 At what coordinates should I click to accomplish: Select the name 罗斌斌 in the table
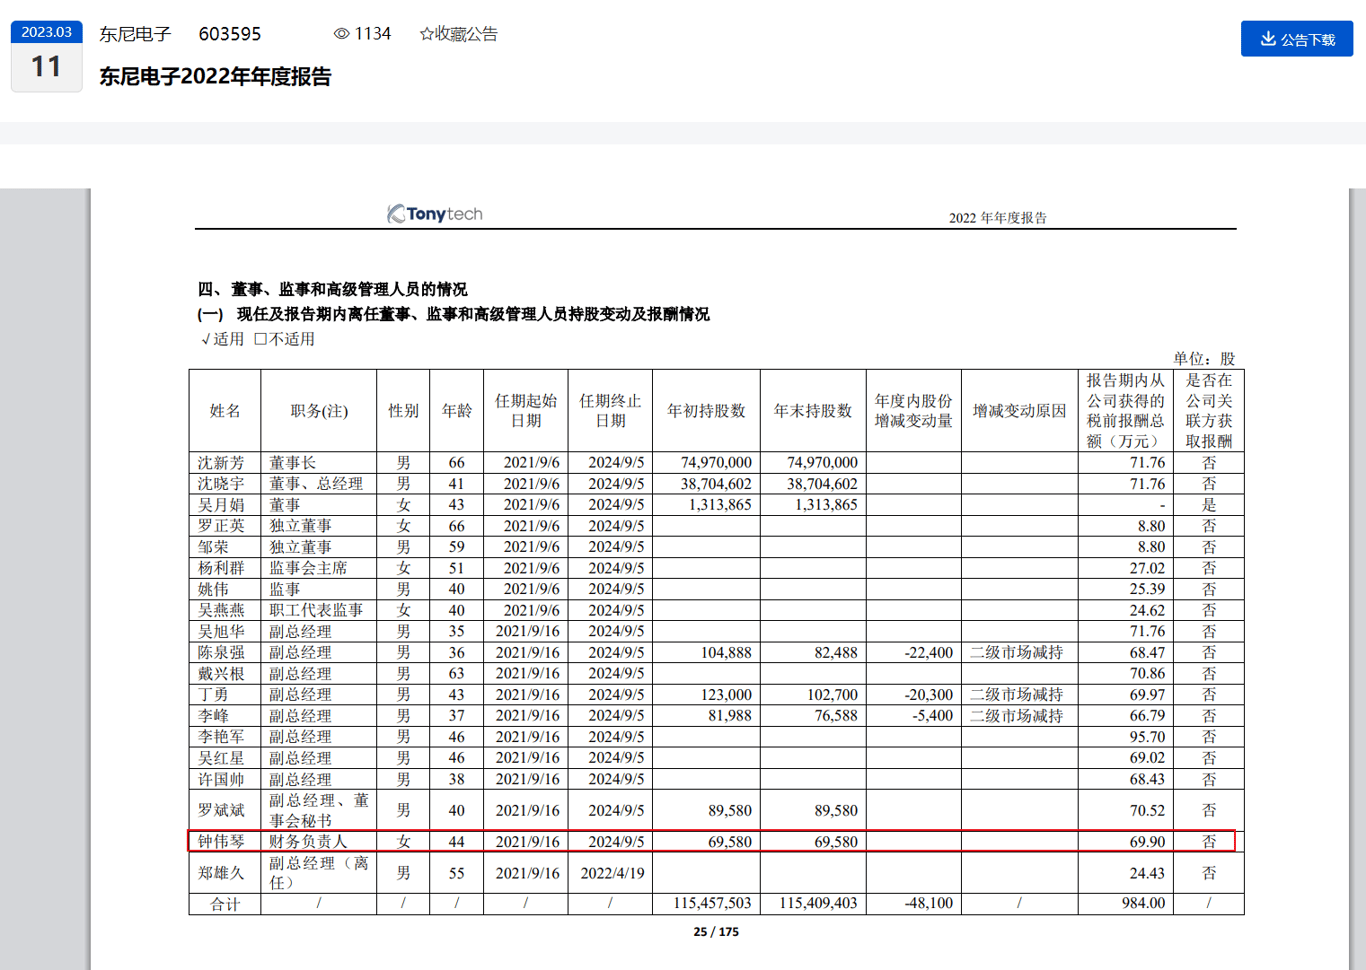point(221,810)
